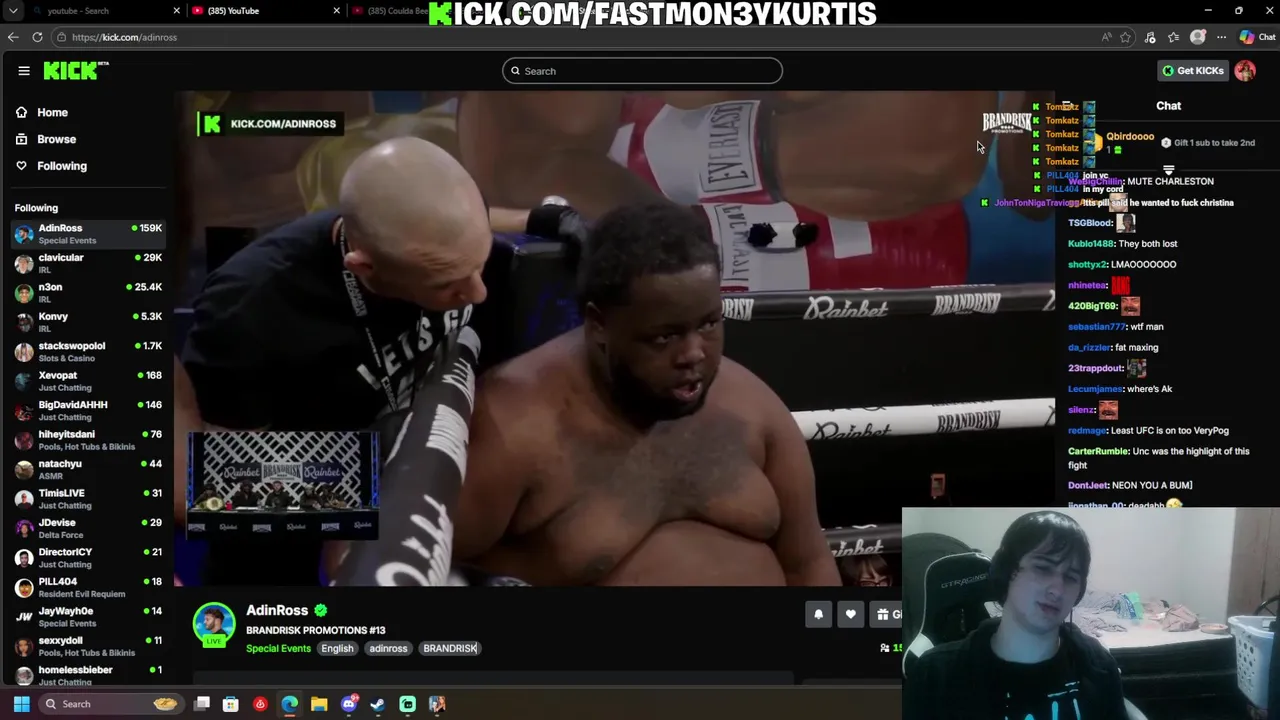Click Qbirdoooo in the chat leaderboard
This screenshot has width=1280, height=720.
click(x=1130, y=136)
